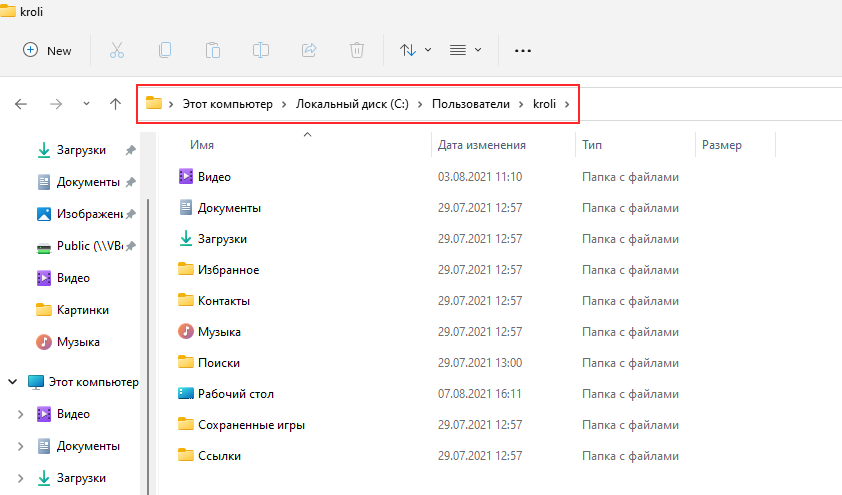Select Этот компьютер in address breadcrumb
Image resolution: width=842 pixels, height=495 pixels.
[x=228, y=104]
